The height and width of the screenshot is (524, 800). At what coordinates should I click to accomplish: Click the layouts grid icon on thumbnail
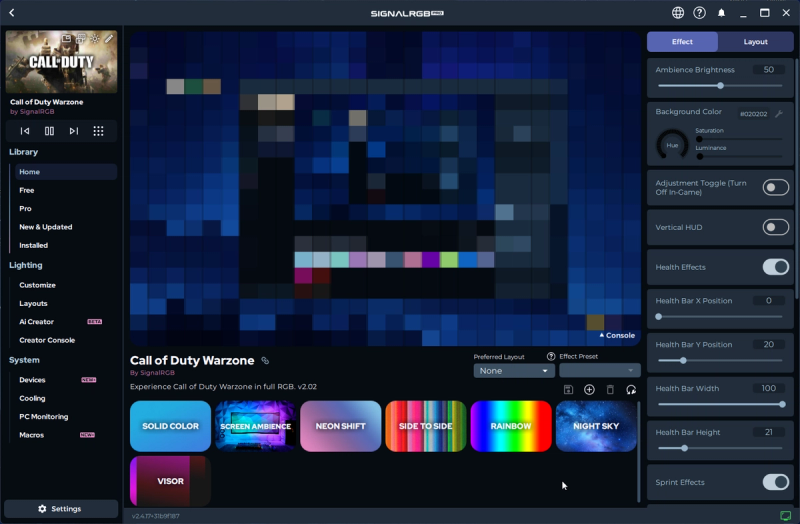[x=81, y=38]
